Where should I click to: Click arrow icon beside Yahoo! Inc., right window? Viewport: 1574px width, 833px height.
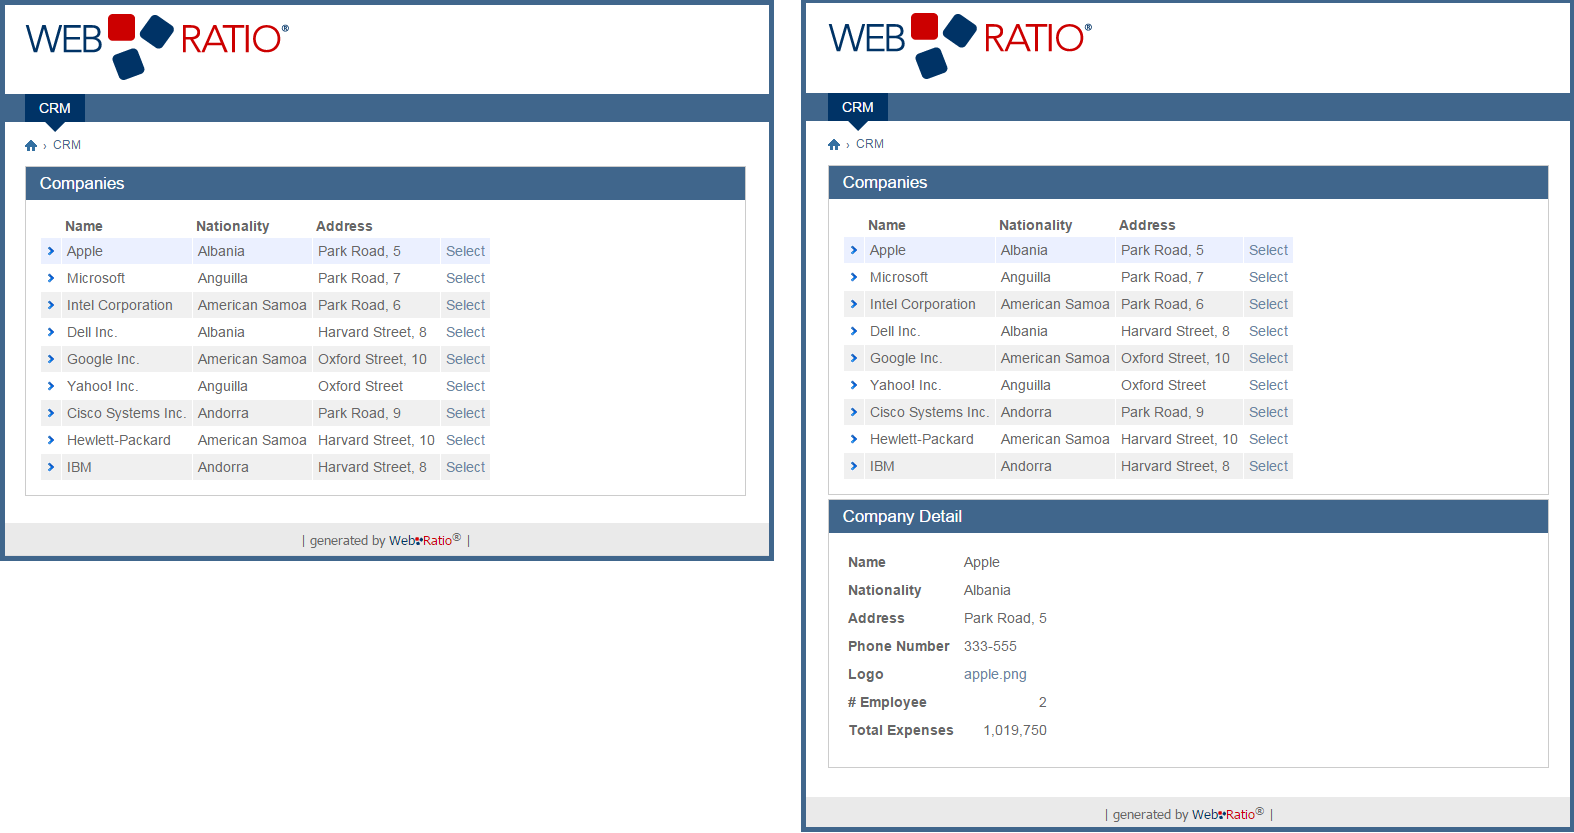click(x=854, y=385)
